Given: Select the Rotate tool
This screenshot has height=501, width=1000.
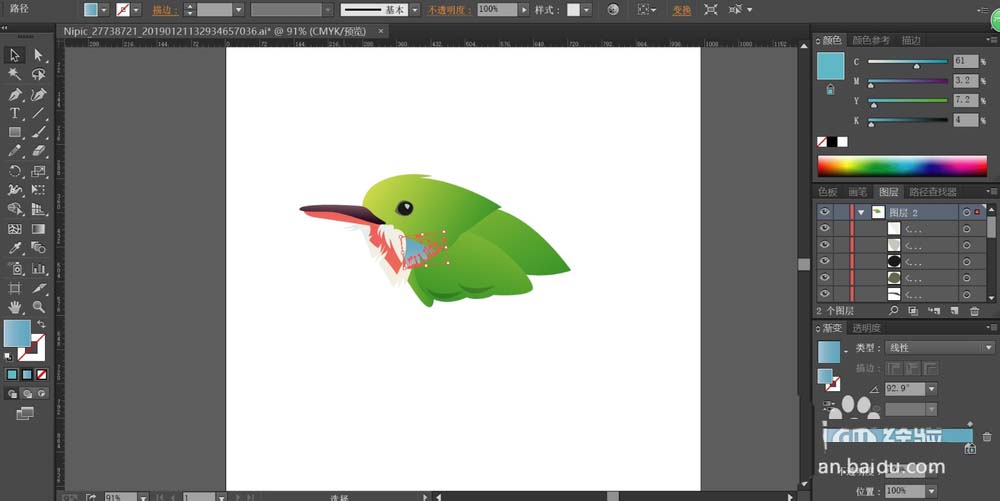Looking at the screenshot, I should (15, 171).
